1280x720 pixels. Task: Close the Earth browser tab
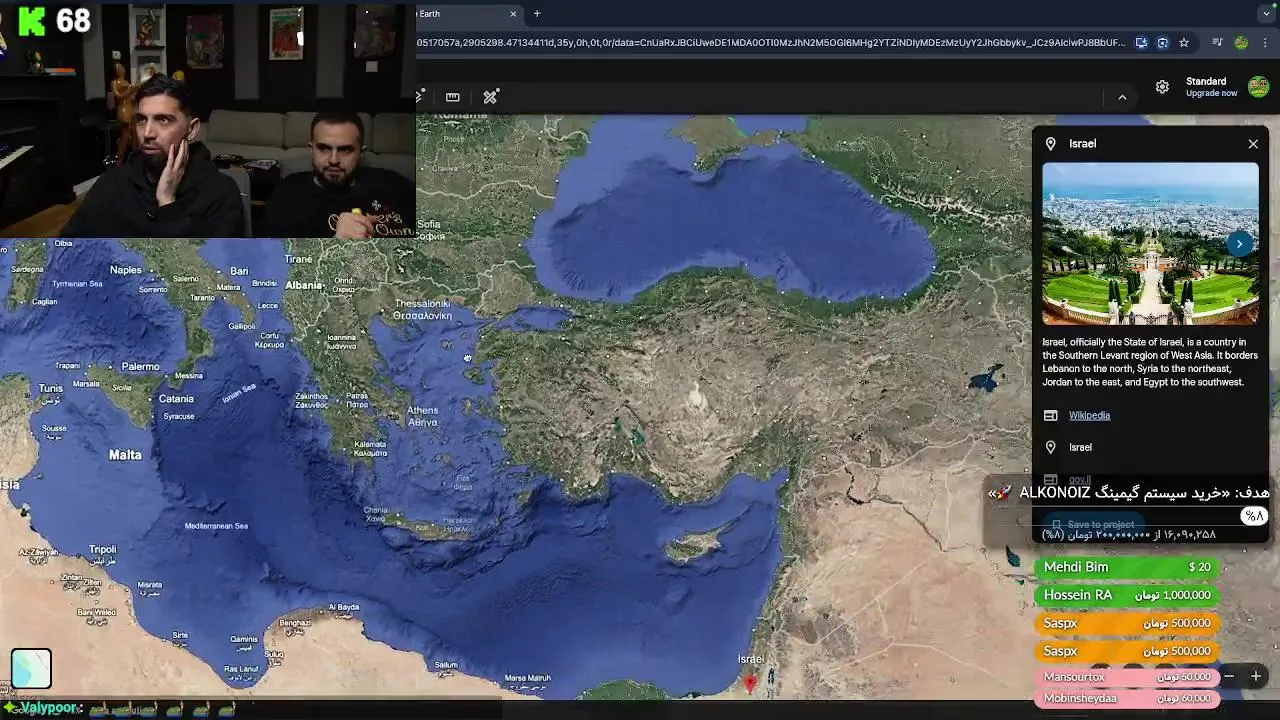tap(513, 14)
